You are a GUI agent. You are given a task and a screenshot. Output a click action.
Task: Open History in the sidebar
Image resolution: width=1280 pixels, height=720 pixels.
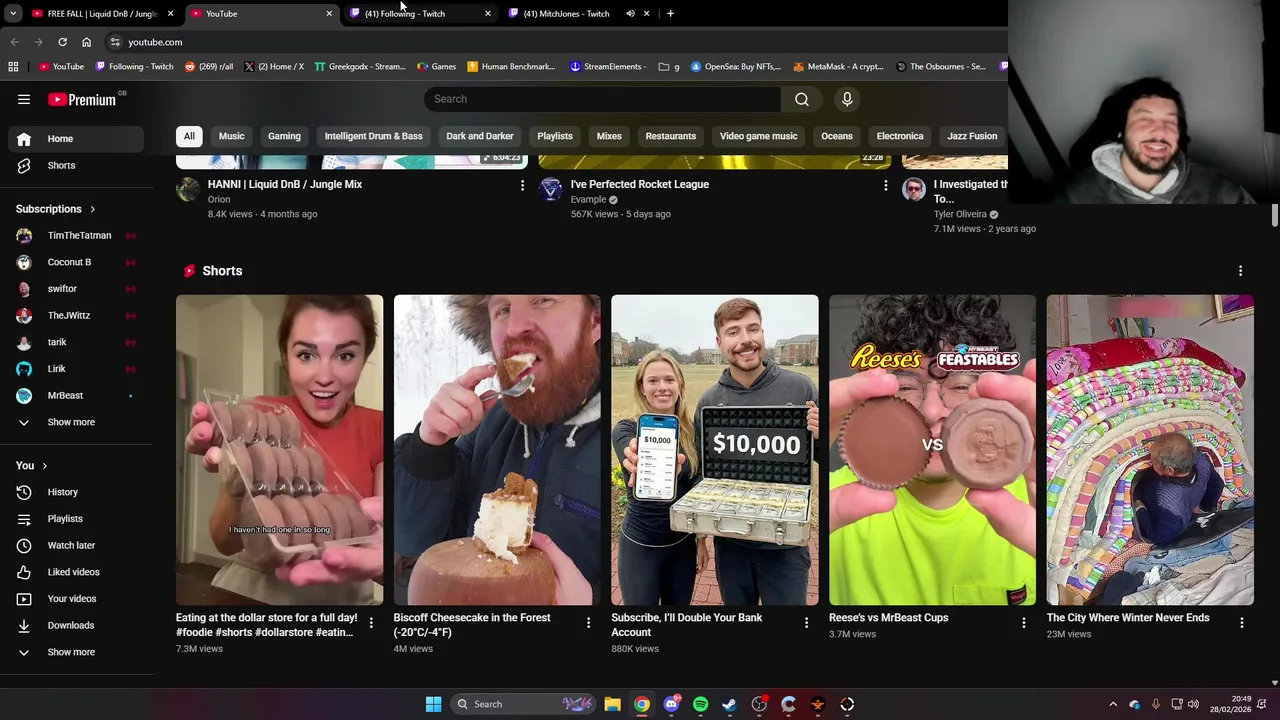[x=76, y=492]
